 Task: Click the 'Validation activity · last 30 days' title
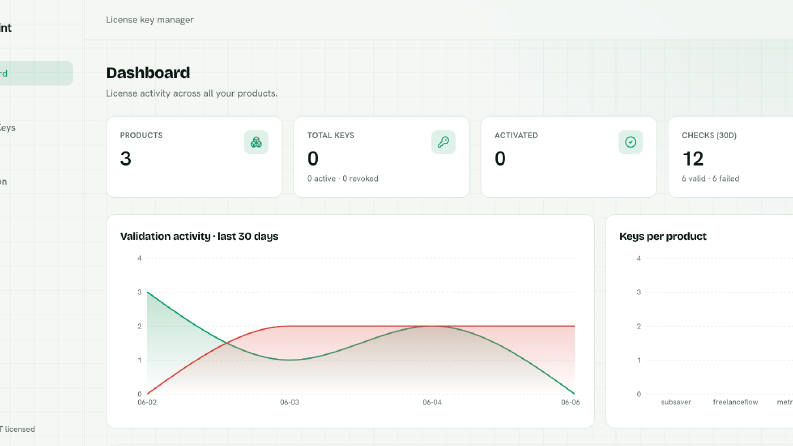coord(199,236)
